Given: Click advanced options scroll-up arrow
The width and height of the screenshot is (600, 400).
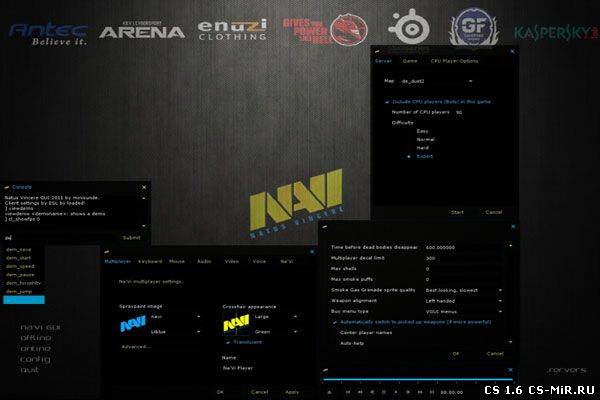Looking at the screenshot, I should click(x=510, y=245).
